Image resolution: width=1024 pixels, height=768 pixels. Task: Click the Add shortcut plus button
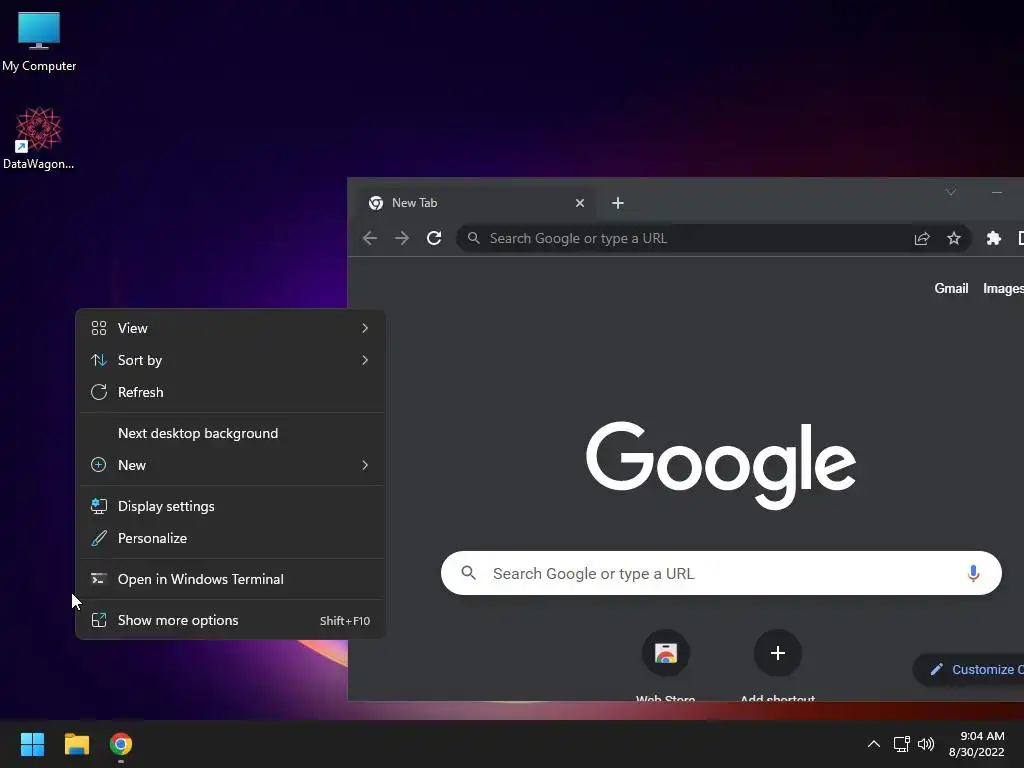click(x=777, y=653)
